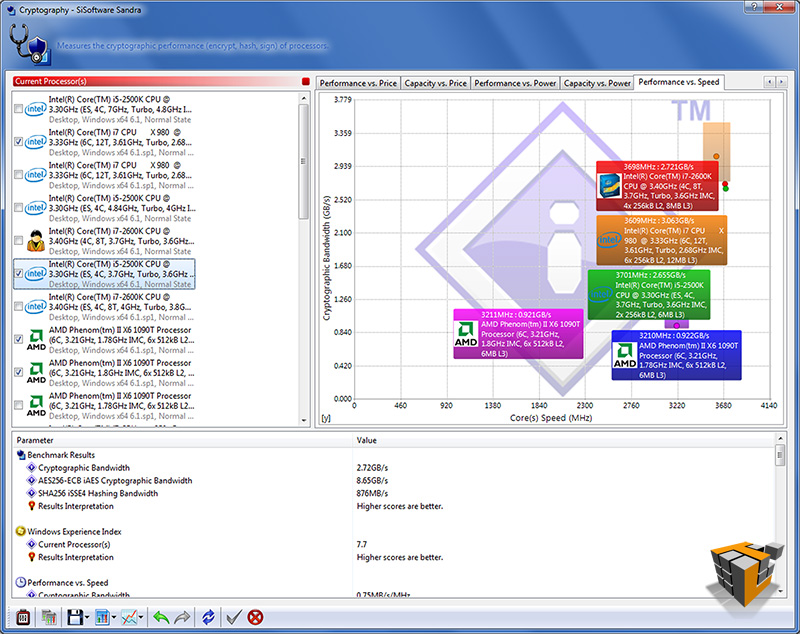Select the AES256-ECB iAES Cryptographic Bandwidth row
Screen dimensions: 800x634
pos(115,480)
